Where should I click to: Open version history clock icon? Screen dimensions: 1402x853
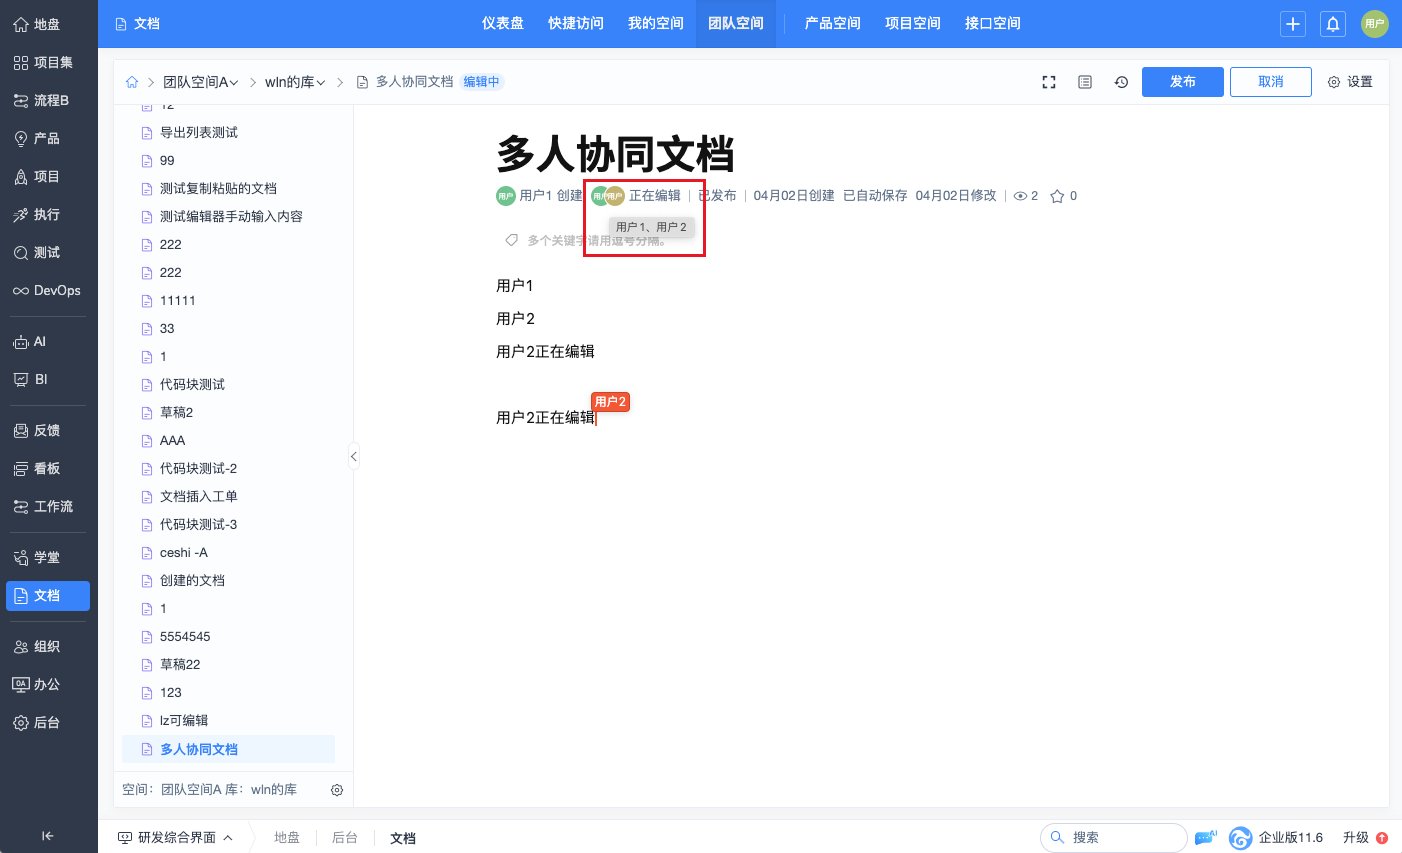1121,82
